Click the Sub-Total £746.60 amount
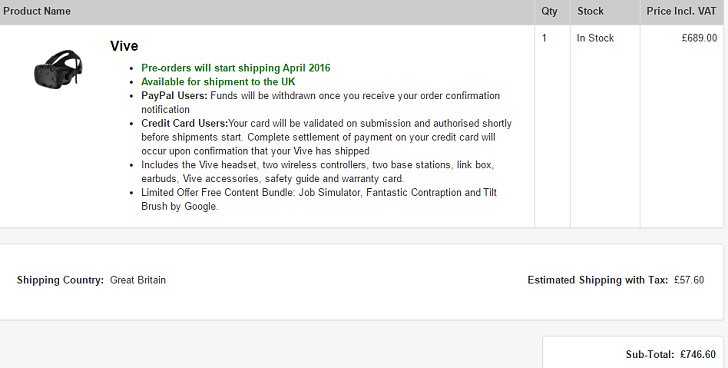This screenshot has height=368, width=728. click(698, 355)
